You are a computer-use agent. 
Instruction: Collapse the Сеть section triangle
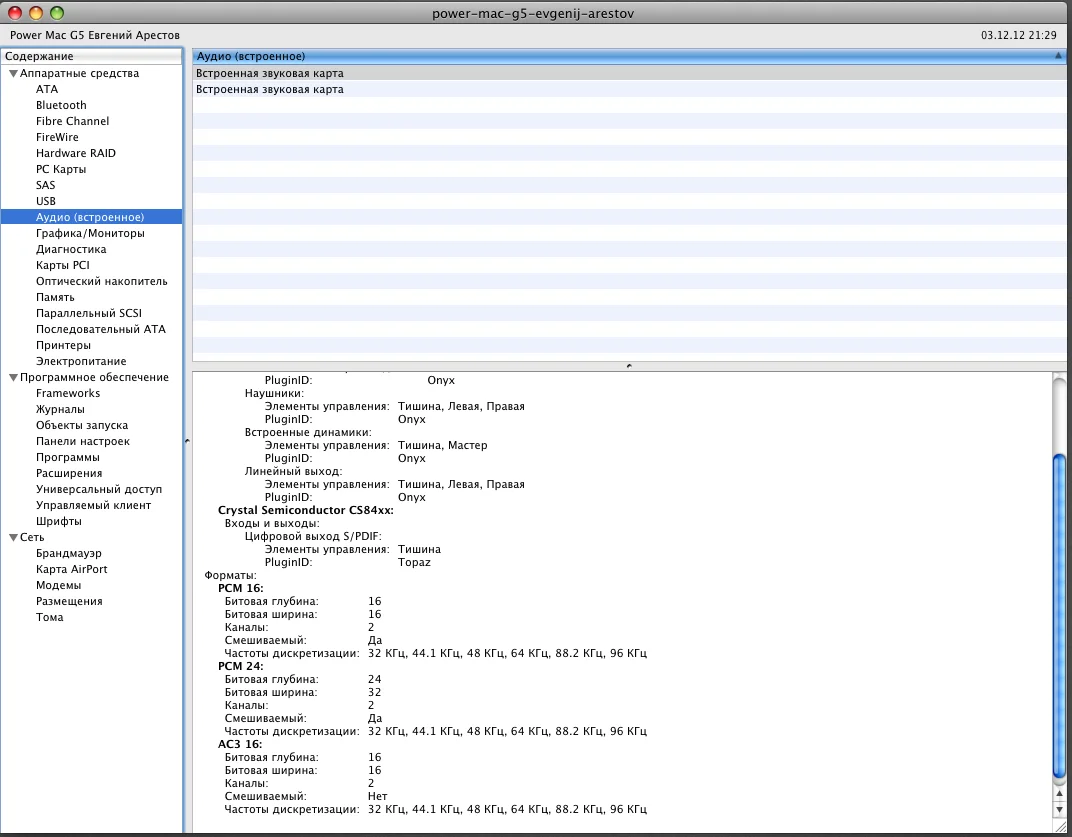point(13,537)
